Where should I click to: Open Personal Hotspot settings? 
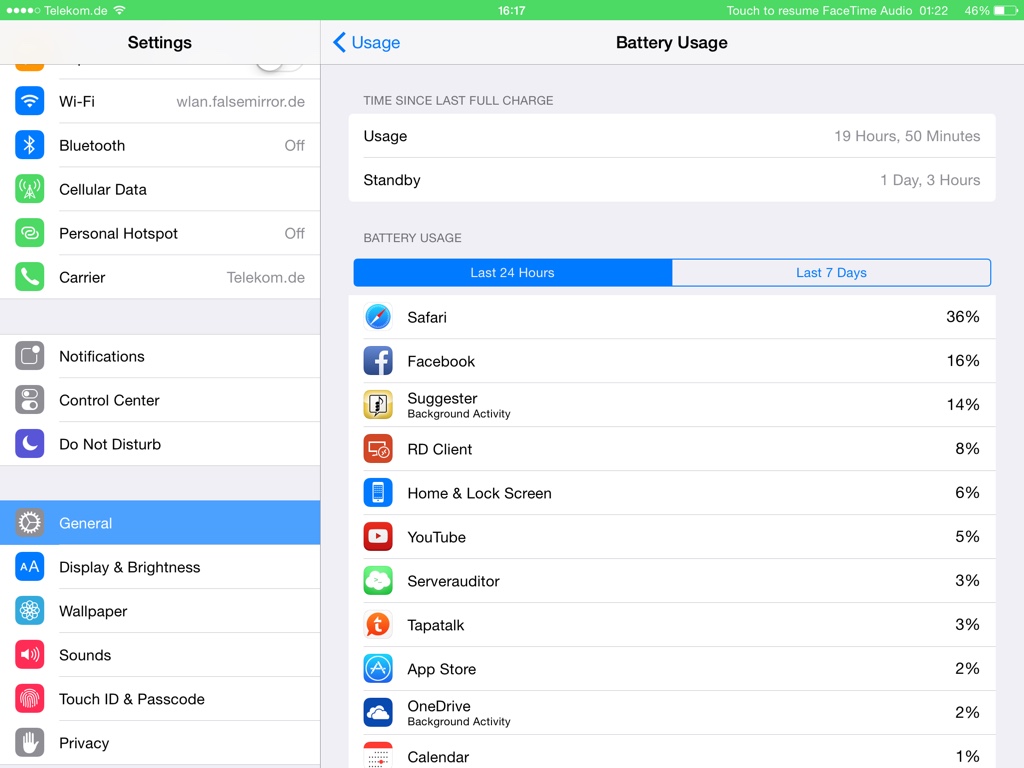pyautogui.click(x=160, y=233)
